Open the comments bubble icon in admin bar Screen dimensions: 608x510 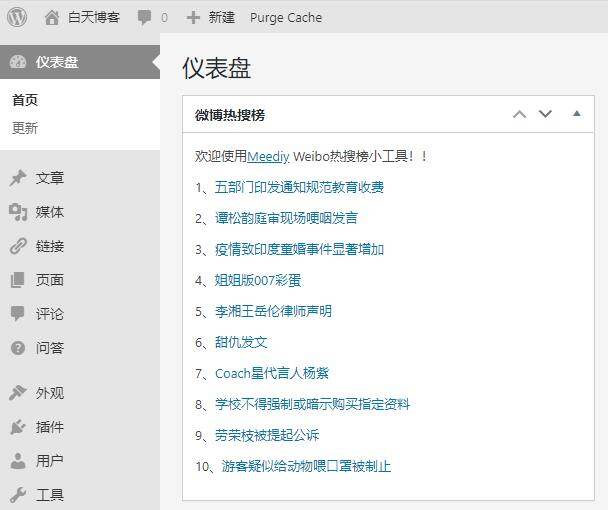[x=145, y=18]
